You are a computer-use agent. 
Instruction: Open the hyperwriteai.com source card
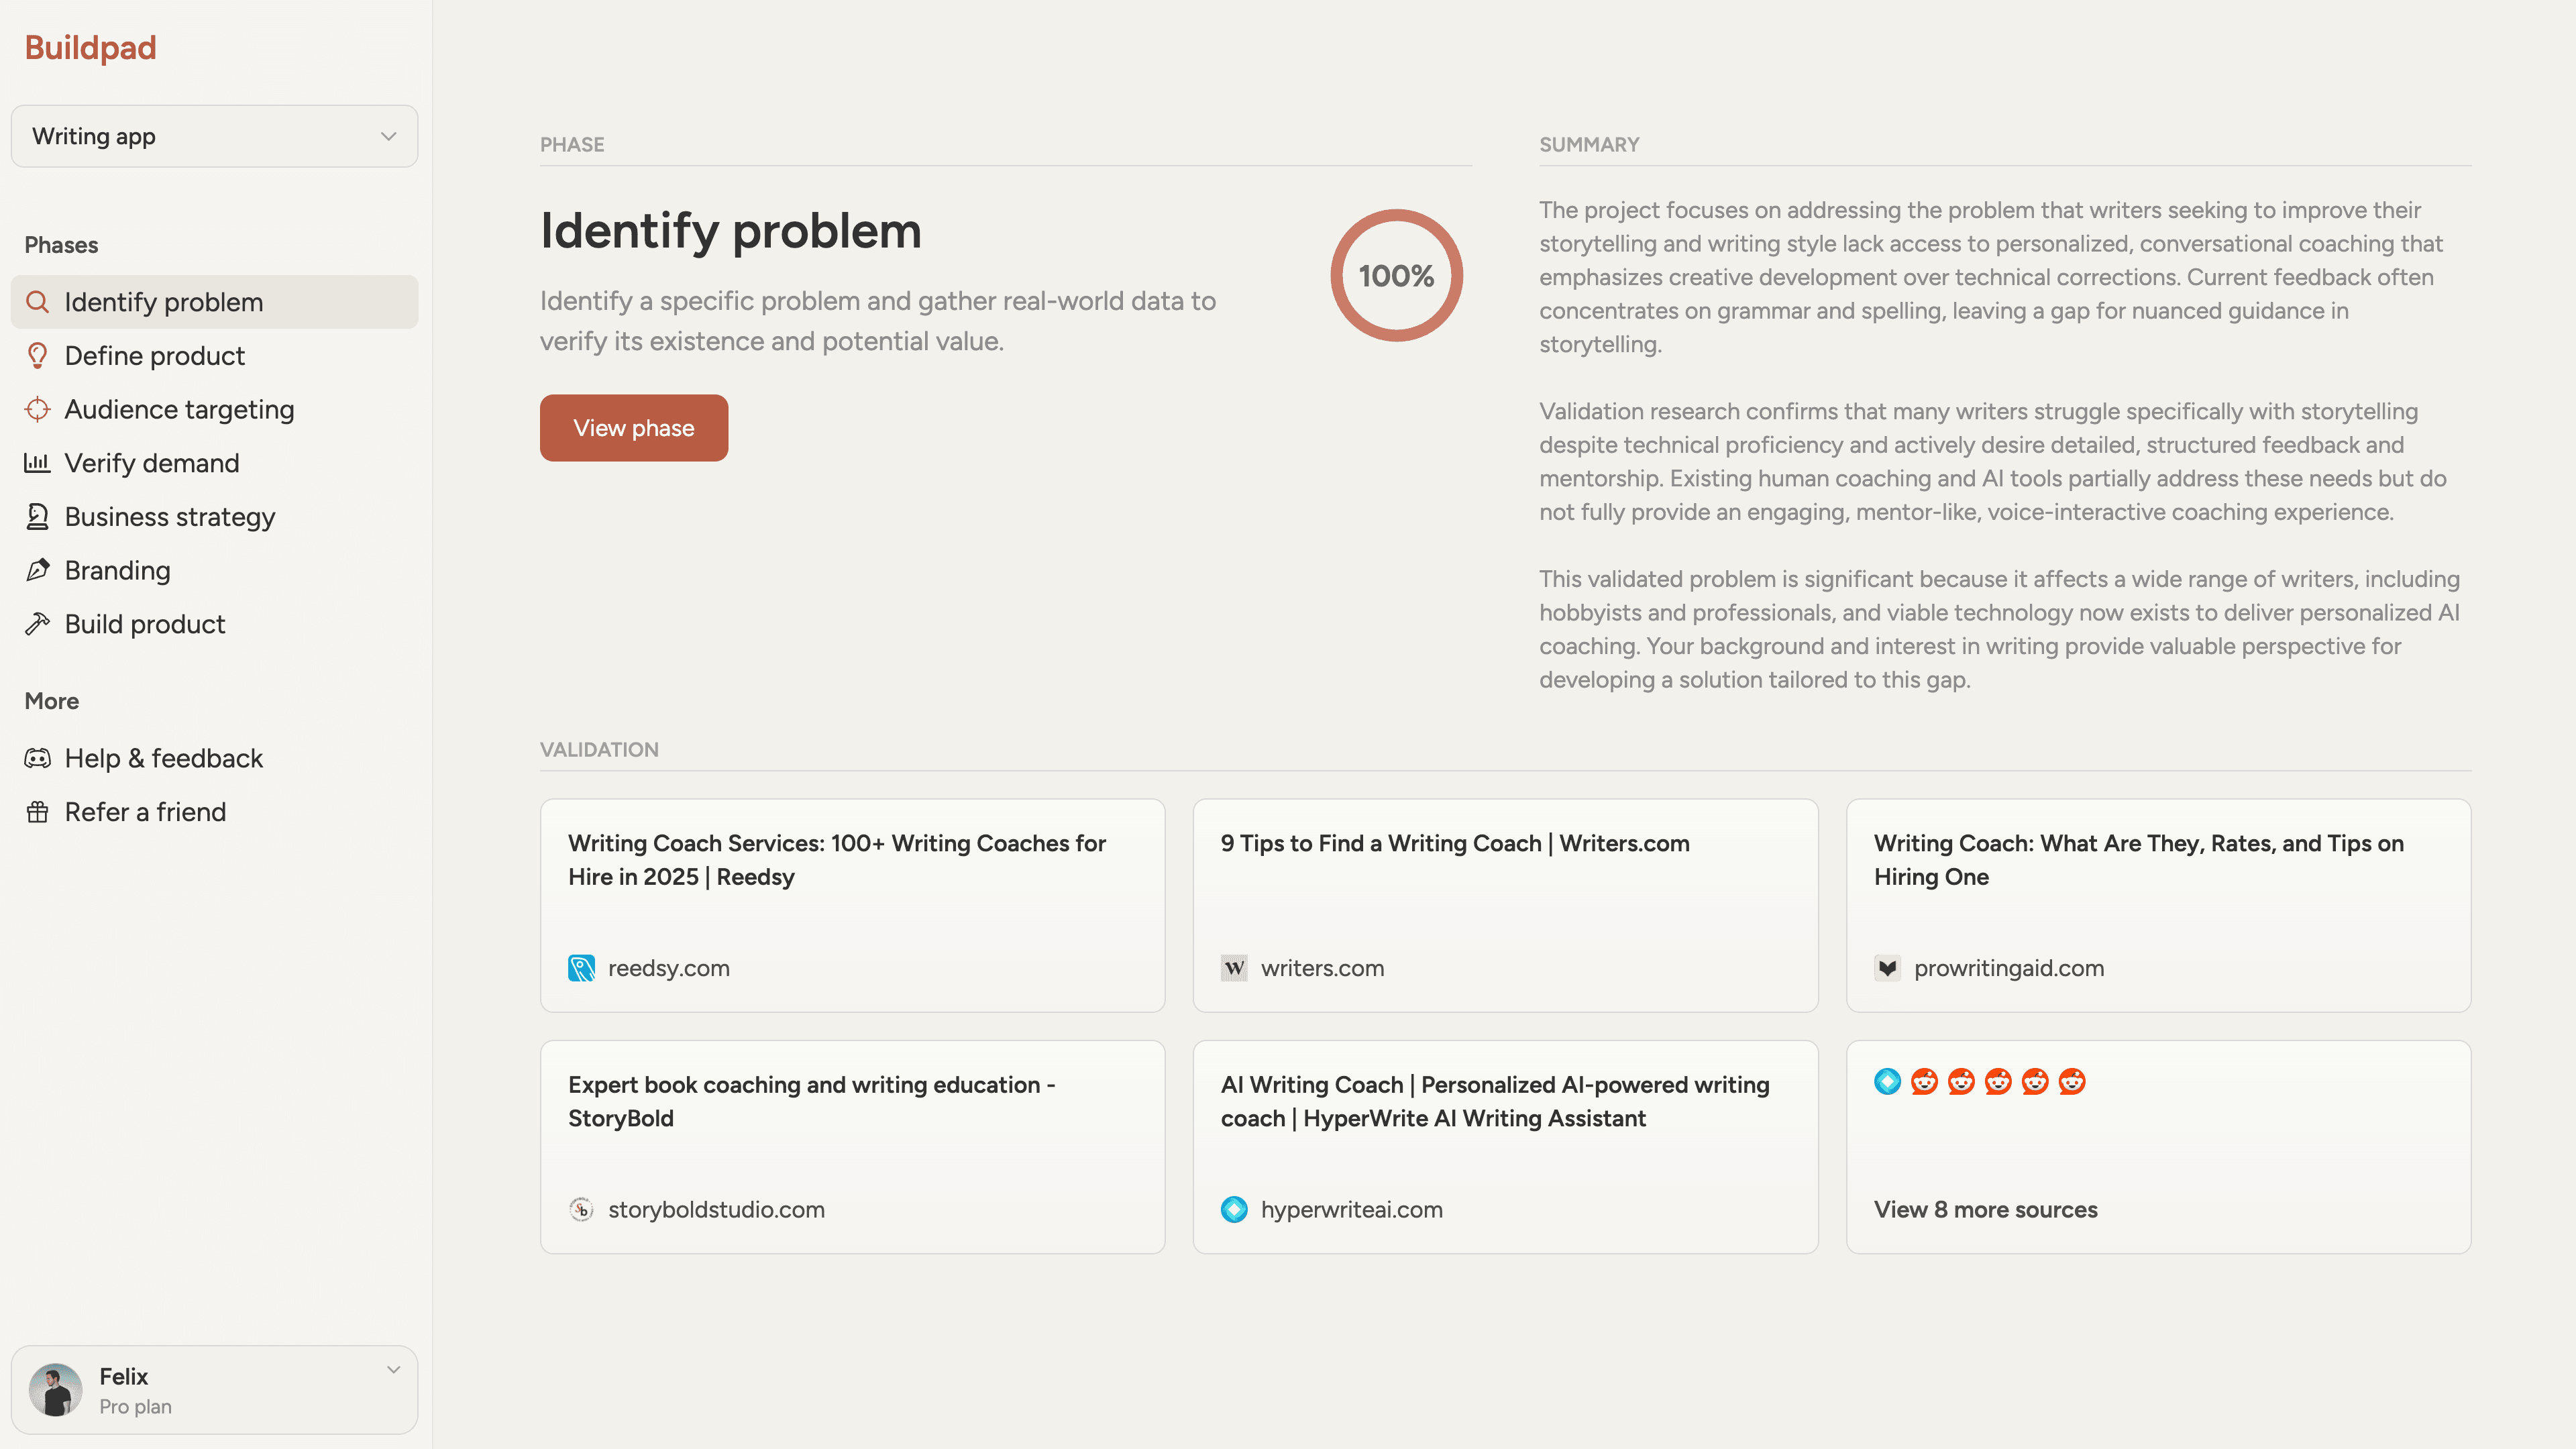pyautogui.click(x=1505, y=1147)
